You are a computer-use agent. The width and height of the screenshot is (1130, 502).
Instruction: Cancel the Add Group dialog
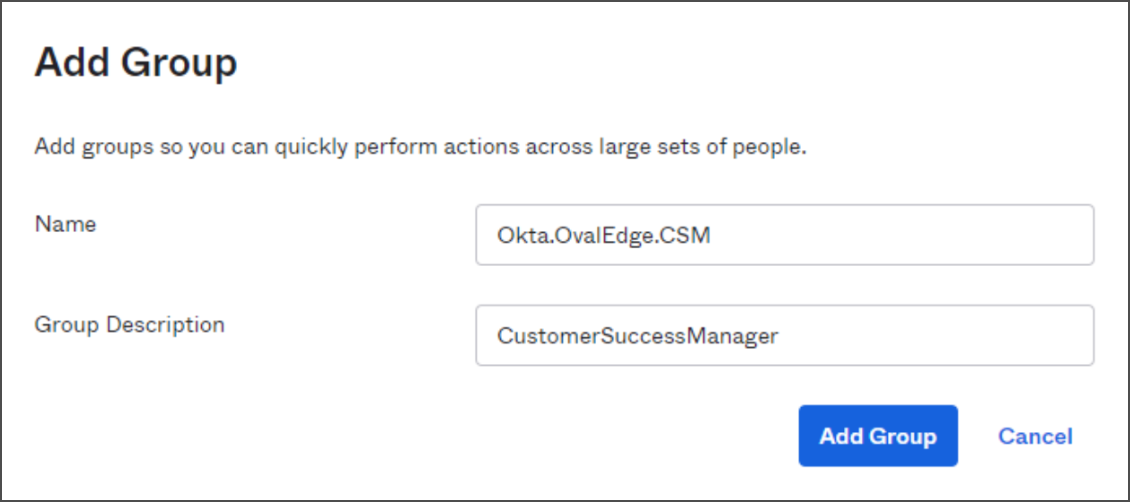click(x=1035, y=436)
